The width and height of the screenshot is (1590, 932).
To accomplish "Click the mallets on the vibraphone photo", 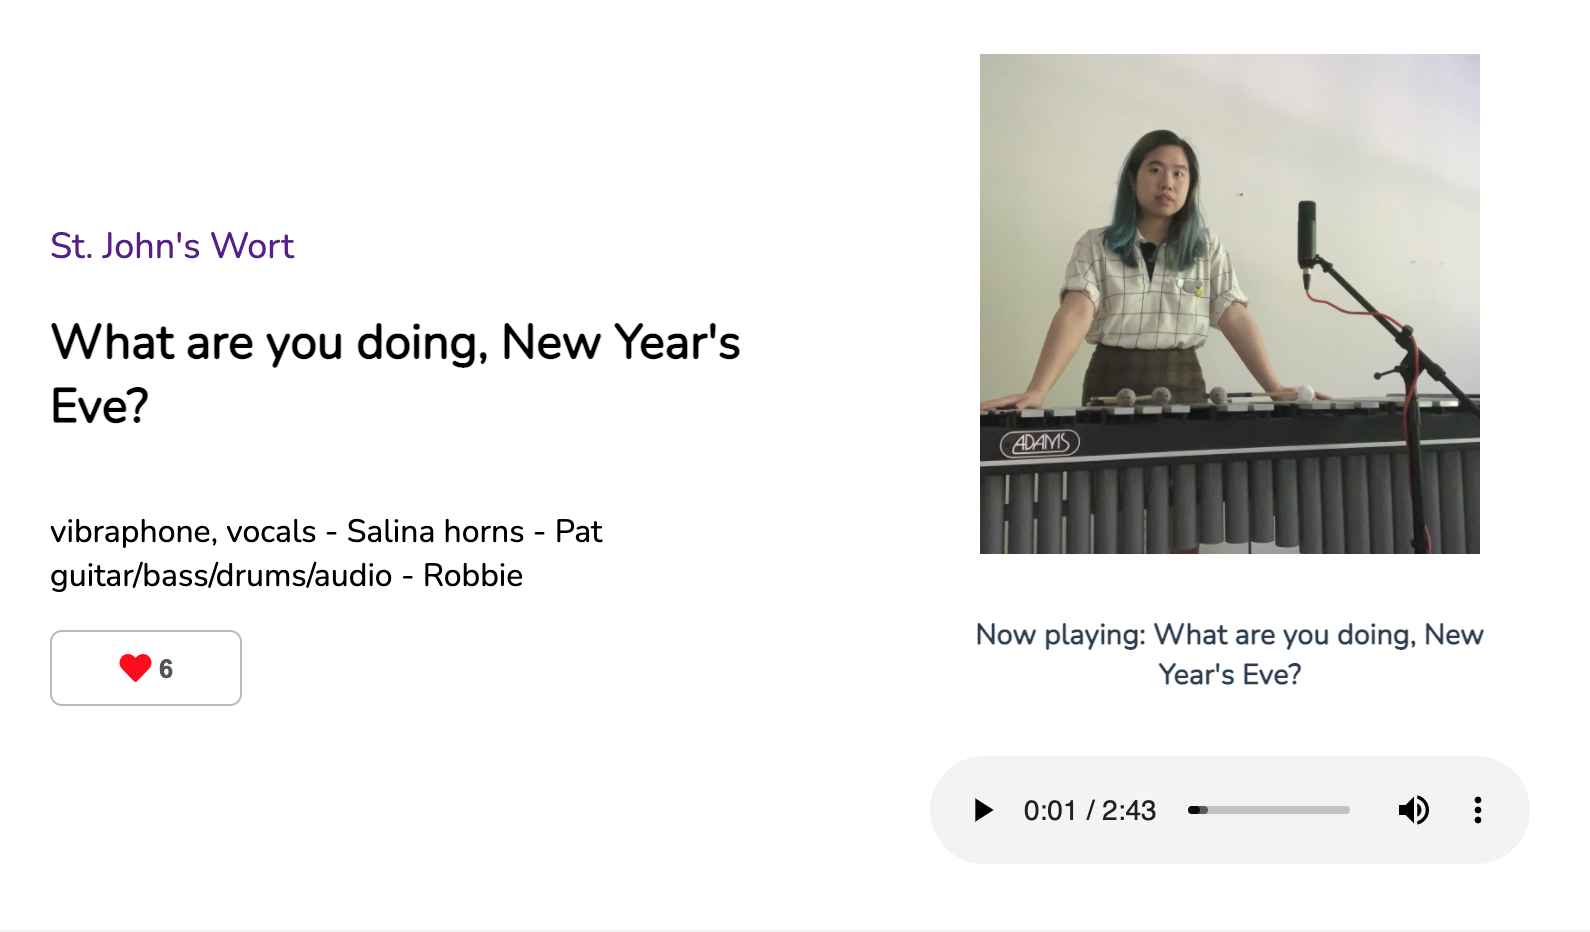I will click(1160, 396).
